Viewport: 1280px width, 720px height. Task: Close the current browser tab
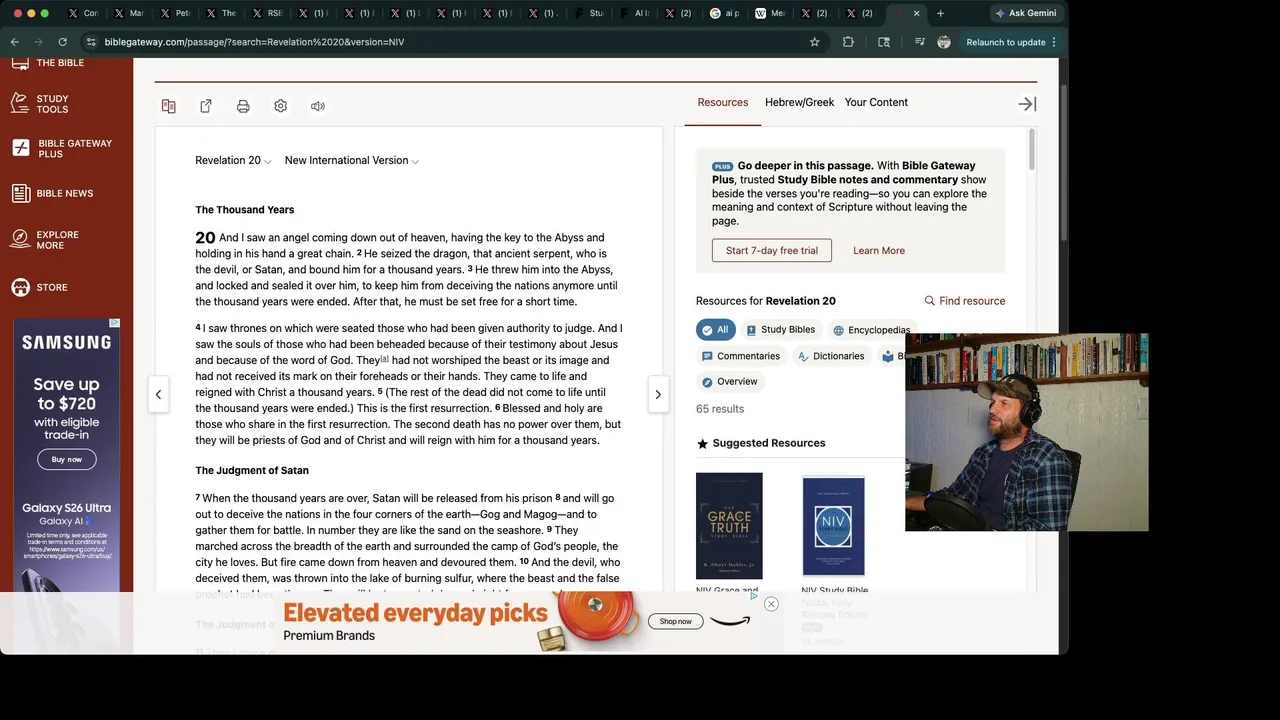click(x=917, y=13)
